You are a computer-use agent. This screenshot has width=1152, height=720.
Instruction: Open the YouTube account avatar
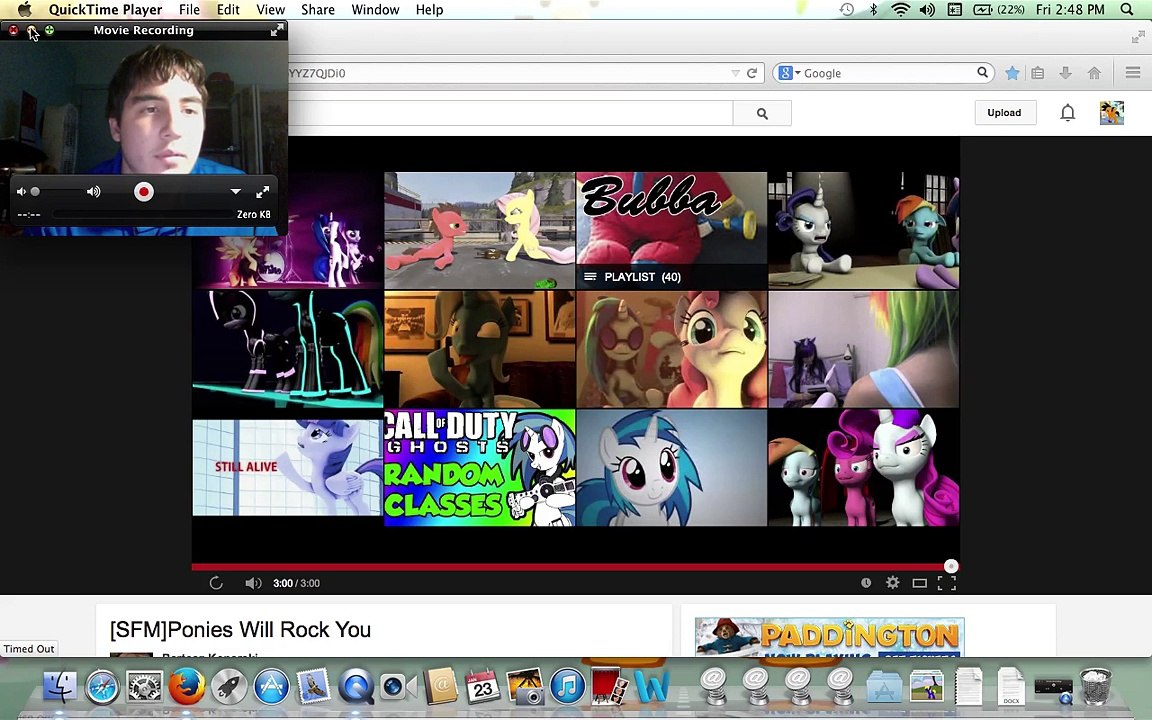click(x=1112, y=112)
